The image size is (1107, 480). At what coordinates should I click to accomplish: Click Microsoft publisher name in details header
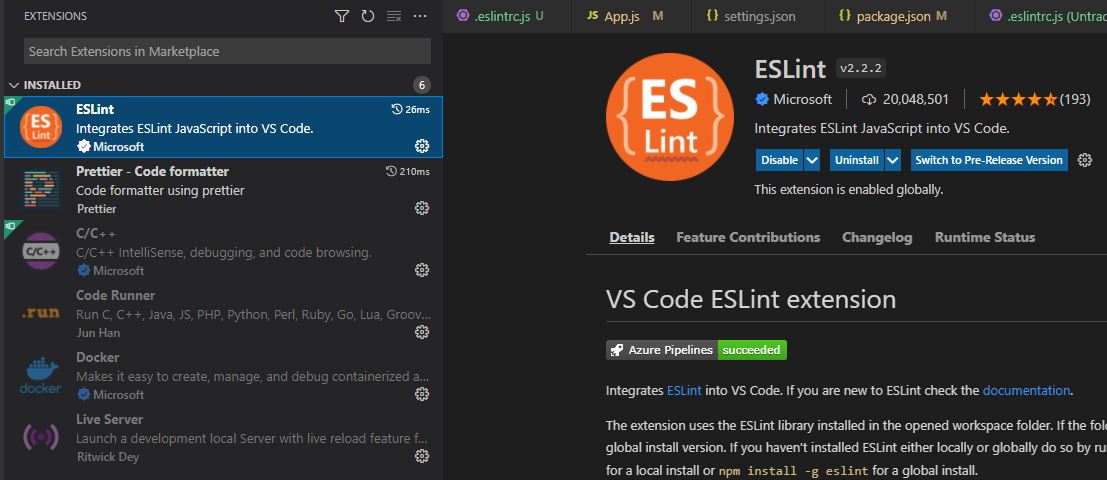pyautogui.click(x=803, y=100)
